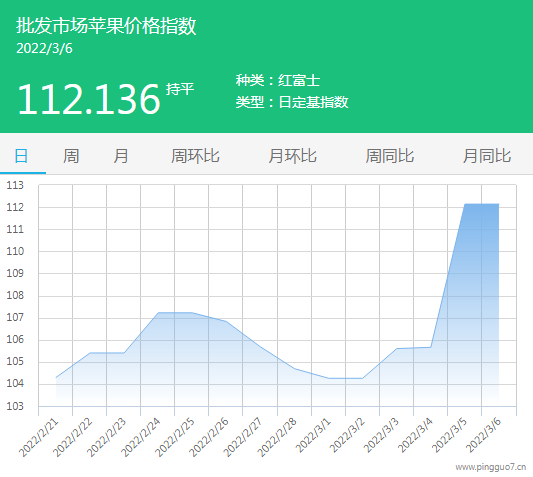Select the 周同比 tab
This screenshot has height=477, width=533.
[390, 156]
